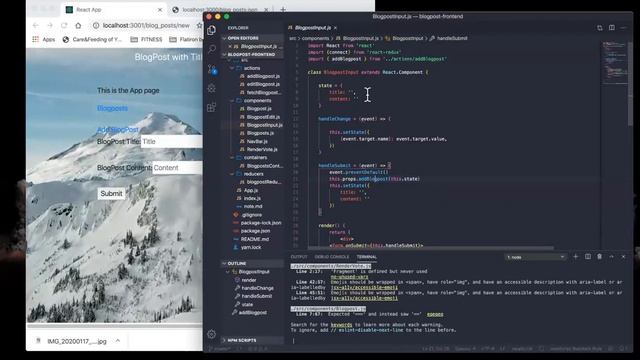The image size is (640, 360).
Task: Open the Run and Debug view
Action: (x=211, y=88)
